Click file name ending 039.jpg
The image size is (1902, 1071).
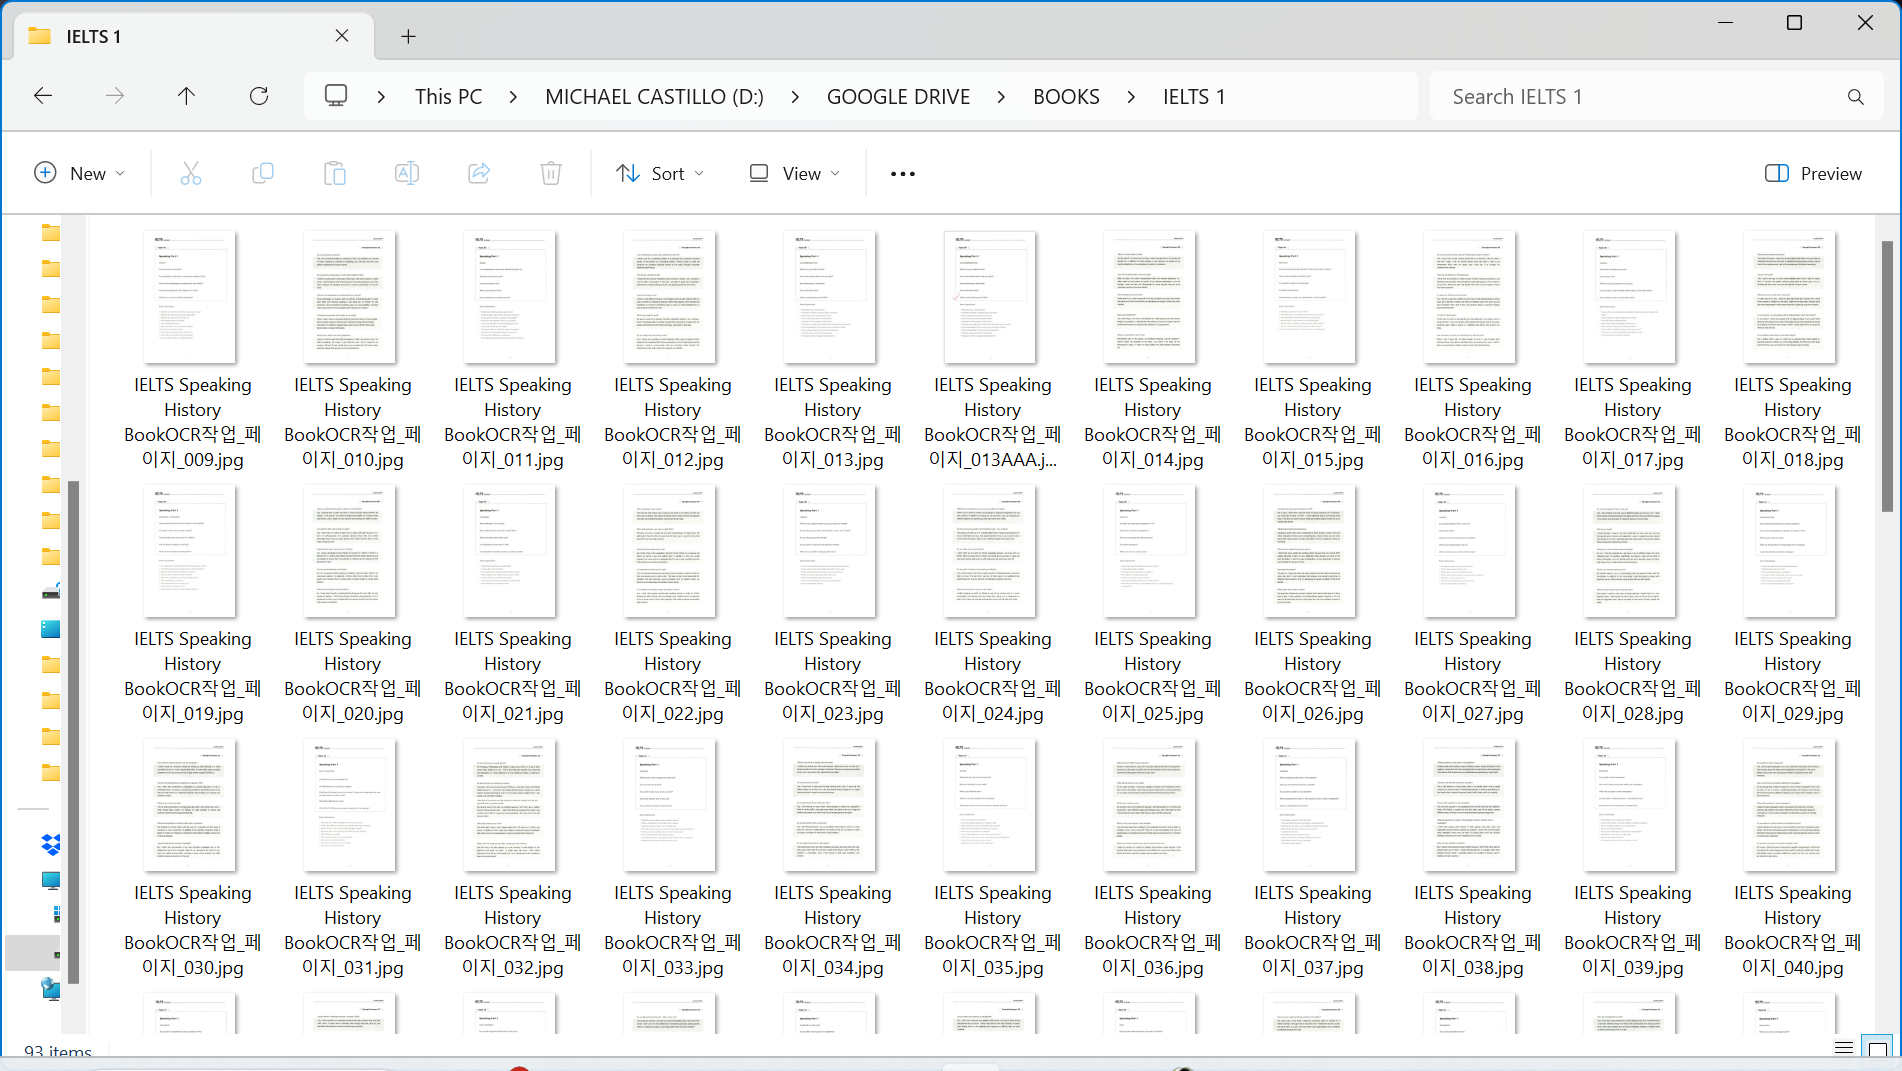pyautogui.click(x=1633, y=930)
